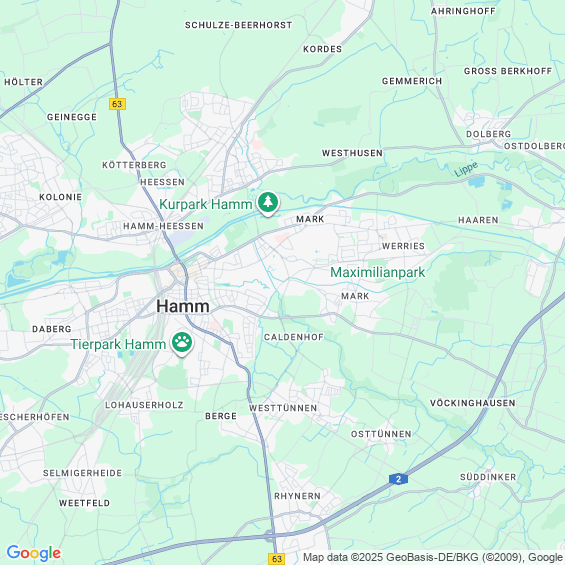Click the Kurpark Hamm tree pin icon
The height and width of the screenshot is (565, 565).
268,203
